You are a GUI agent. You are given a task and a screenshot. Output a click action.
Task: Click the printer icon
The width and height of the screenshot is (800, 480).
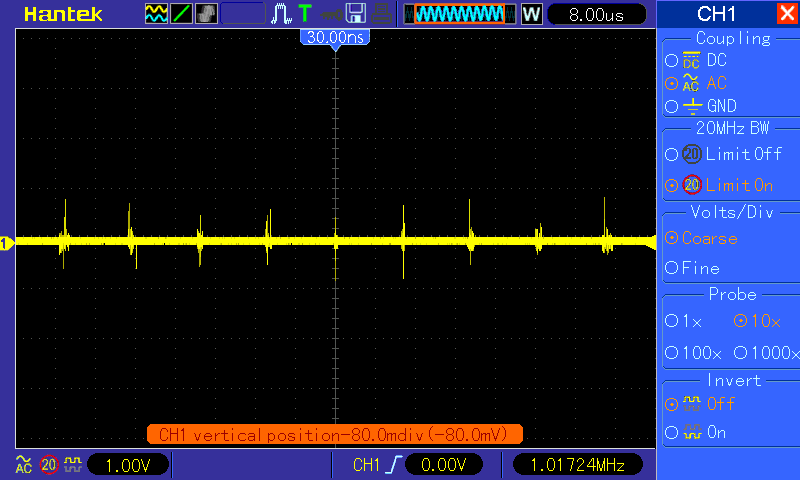[381, 14]
